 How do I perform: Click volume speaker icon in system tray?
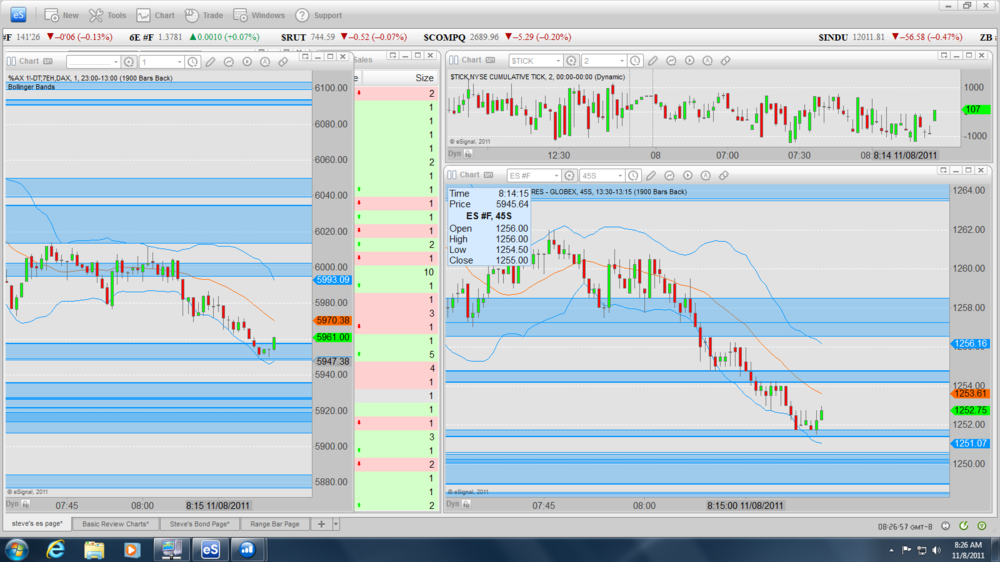(936, 550)
